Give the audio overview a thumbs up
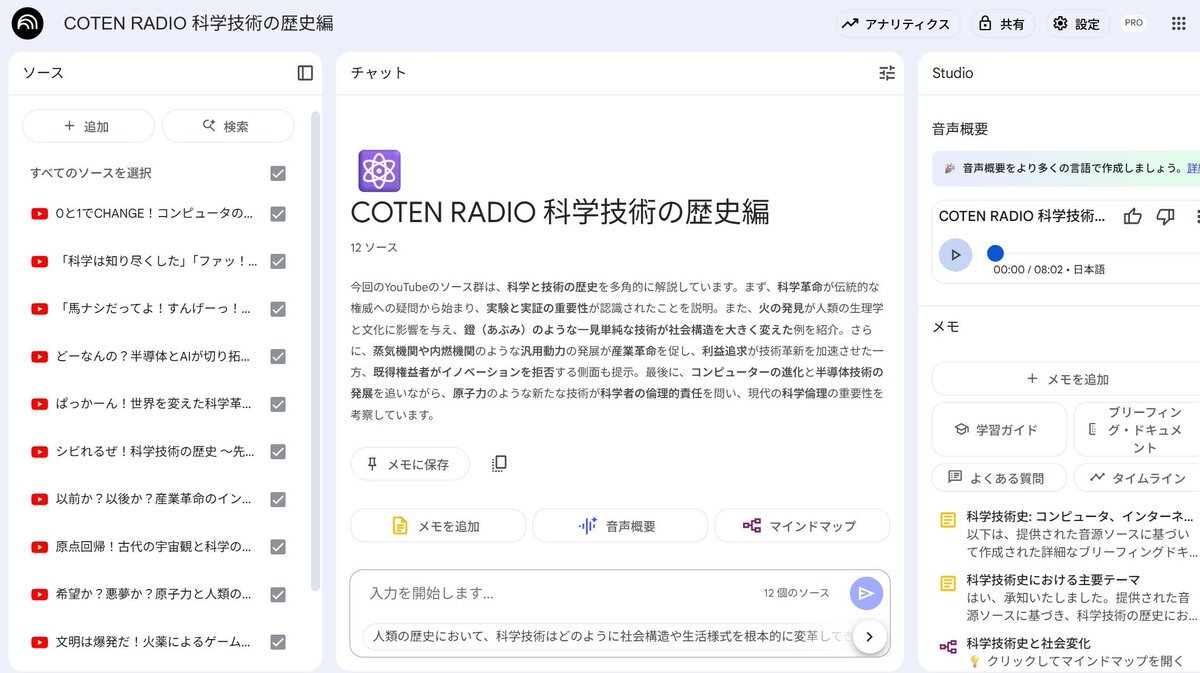Viewport: 1200px width, 673px height. [x=1133, y=216]
